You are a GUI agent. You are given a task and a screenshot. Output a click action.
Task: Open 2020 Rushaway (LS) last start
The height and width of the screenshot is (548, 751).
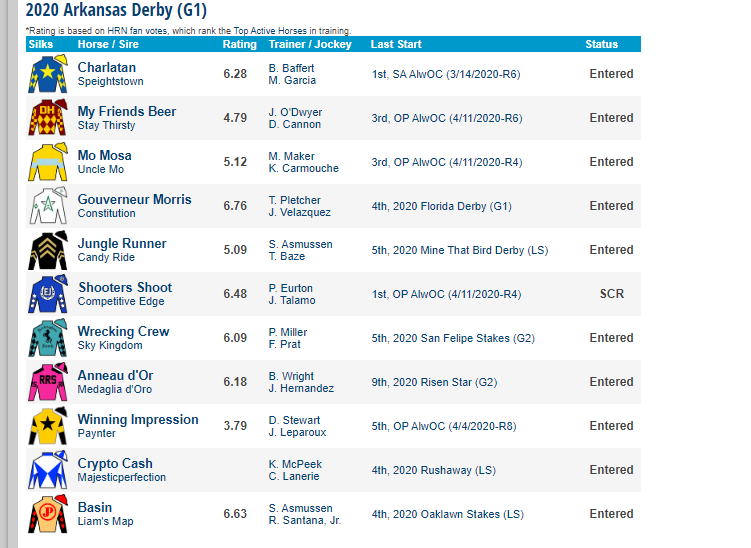pyautogui.click(x=433, y=470)
